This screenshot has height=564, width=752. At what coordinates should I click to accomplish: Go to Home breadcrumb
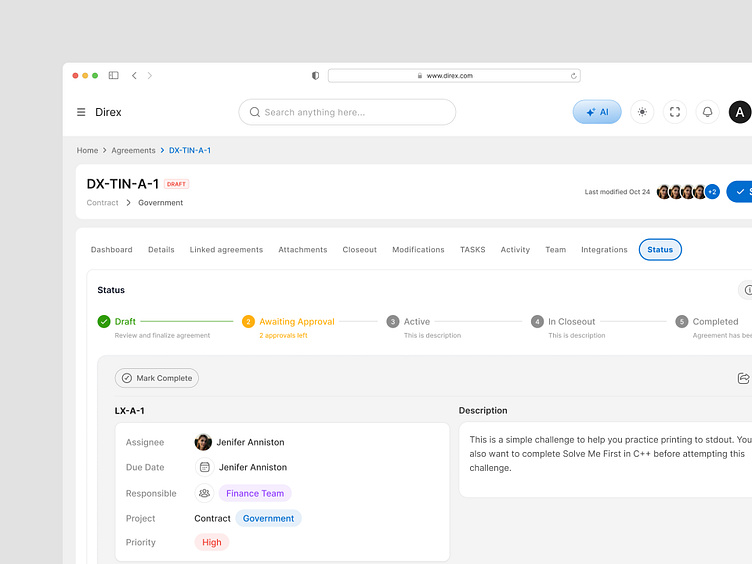pos(87,151)
